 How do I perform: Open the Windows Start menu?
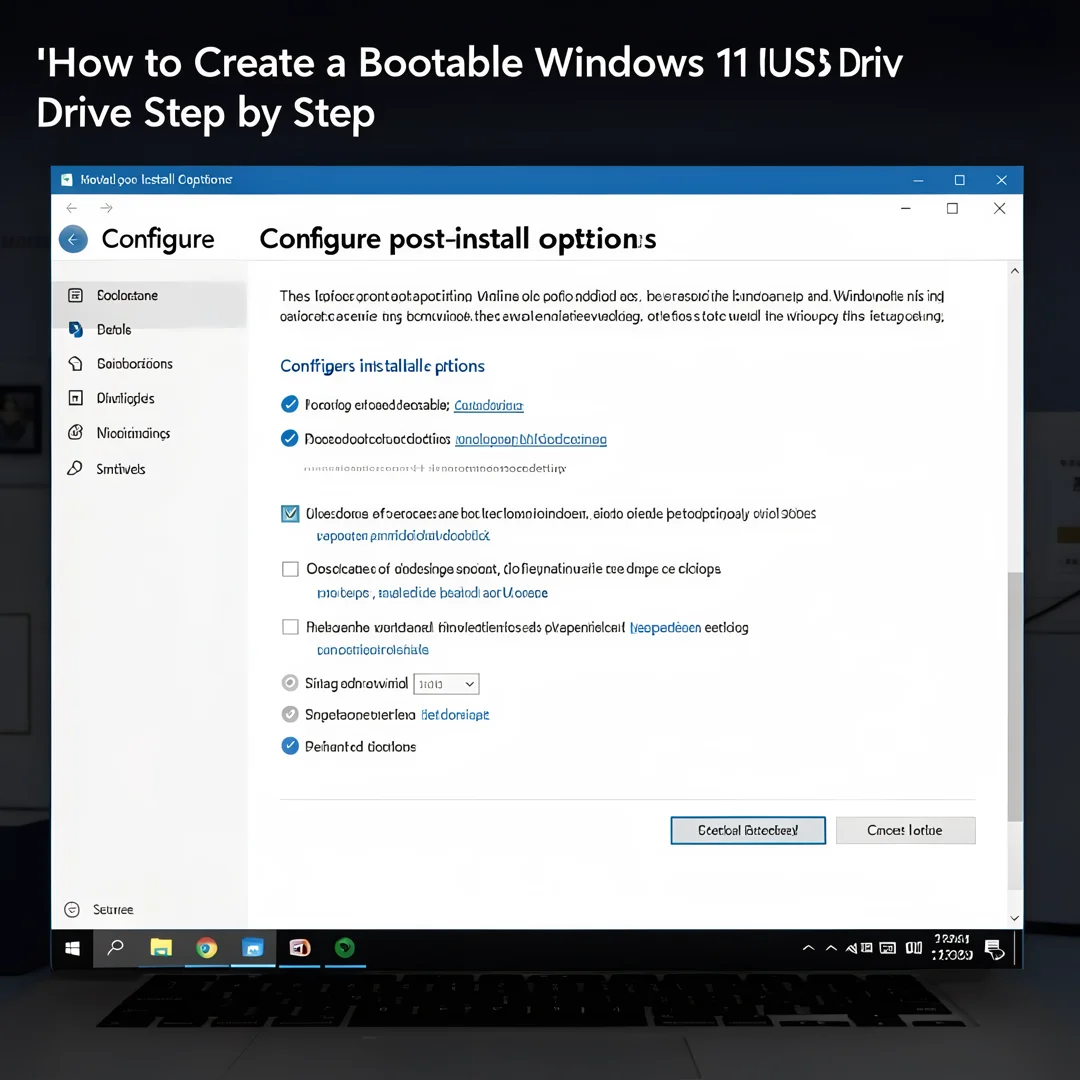(72, 948)
